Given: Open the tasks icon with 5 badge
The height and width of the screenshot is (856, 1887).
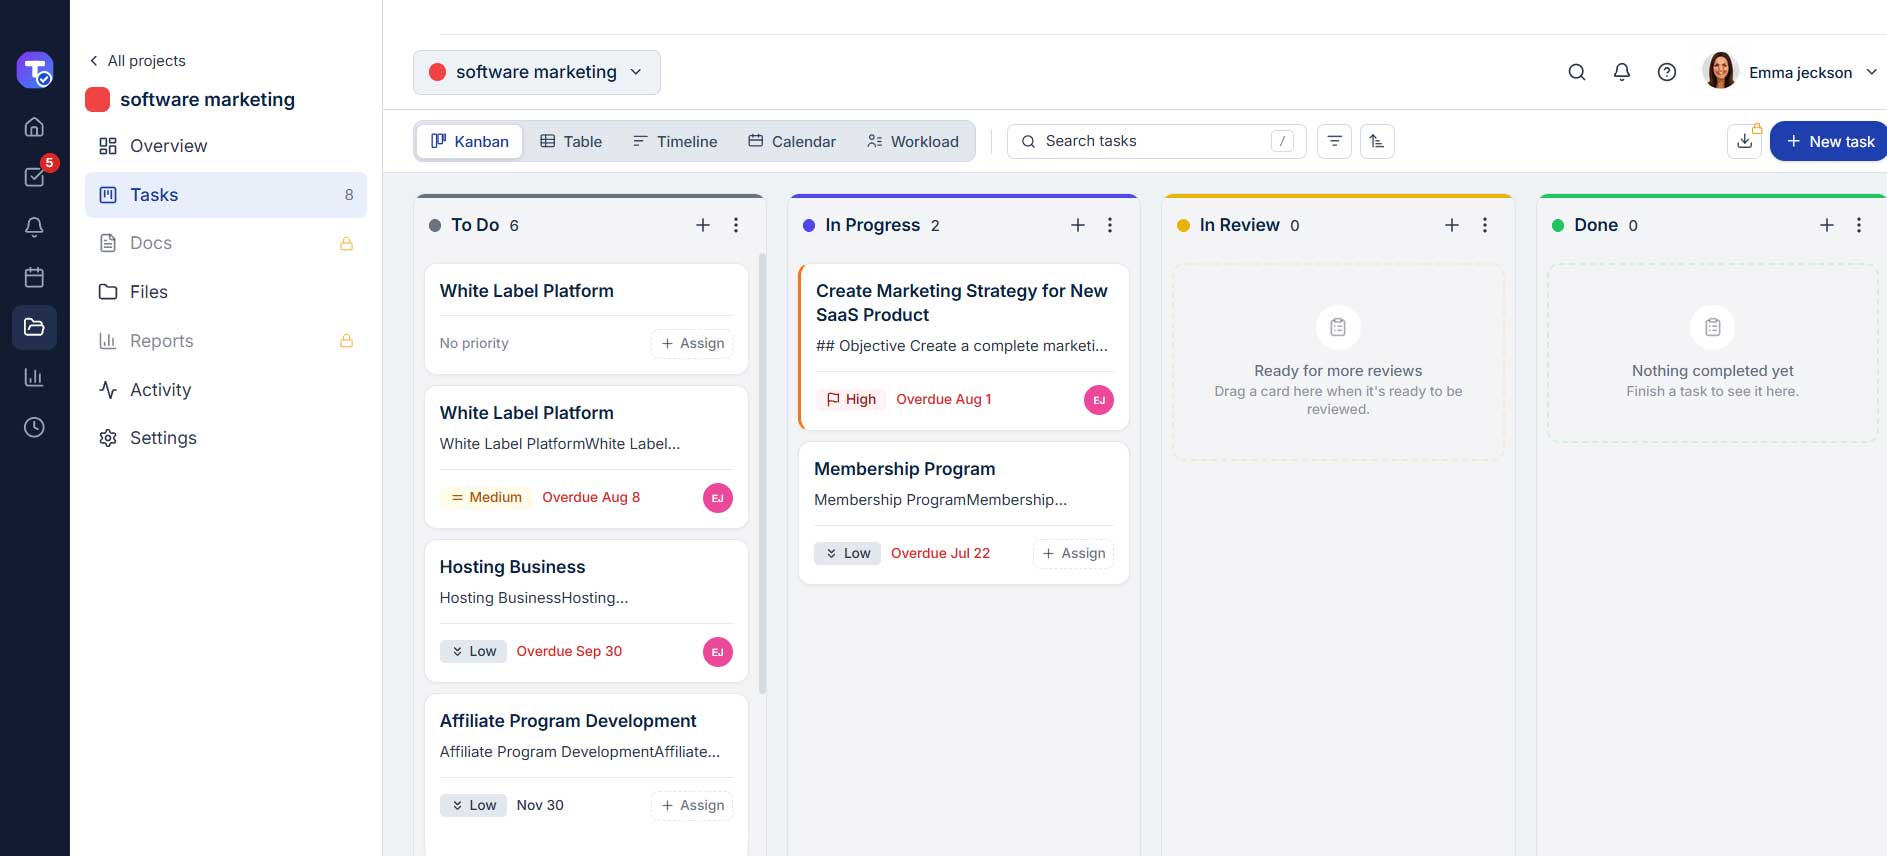Looking at the screenshot, I should (36, 175).
